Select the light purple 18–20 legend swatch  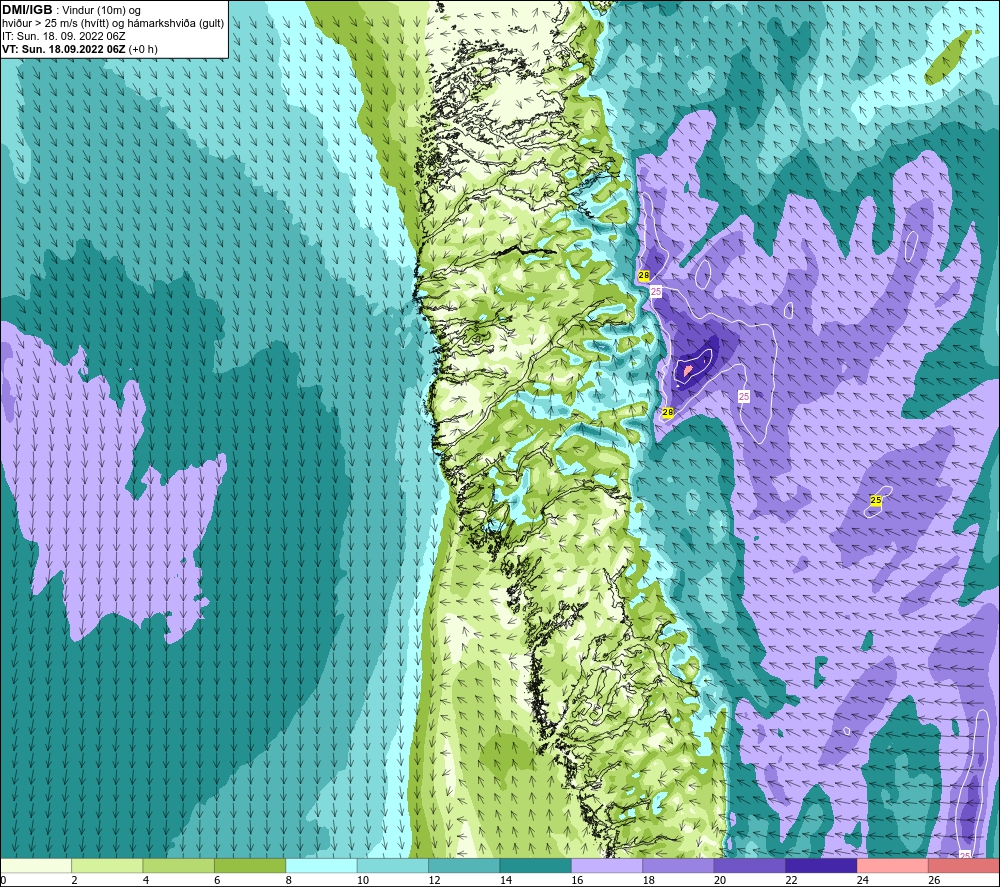[x=679, y=865]
